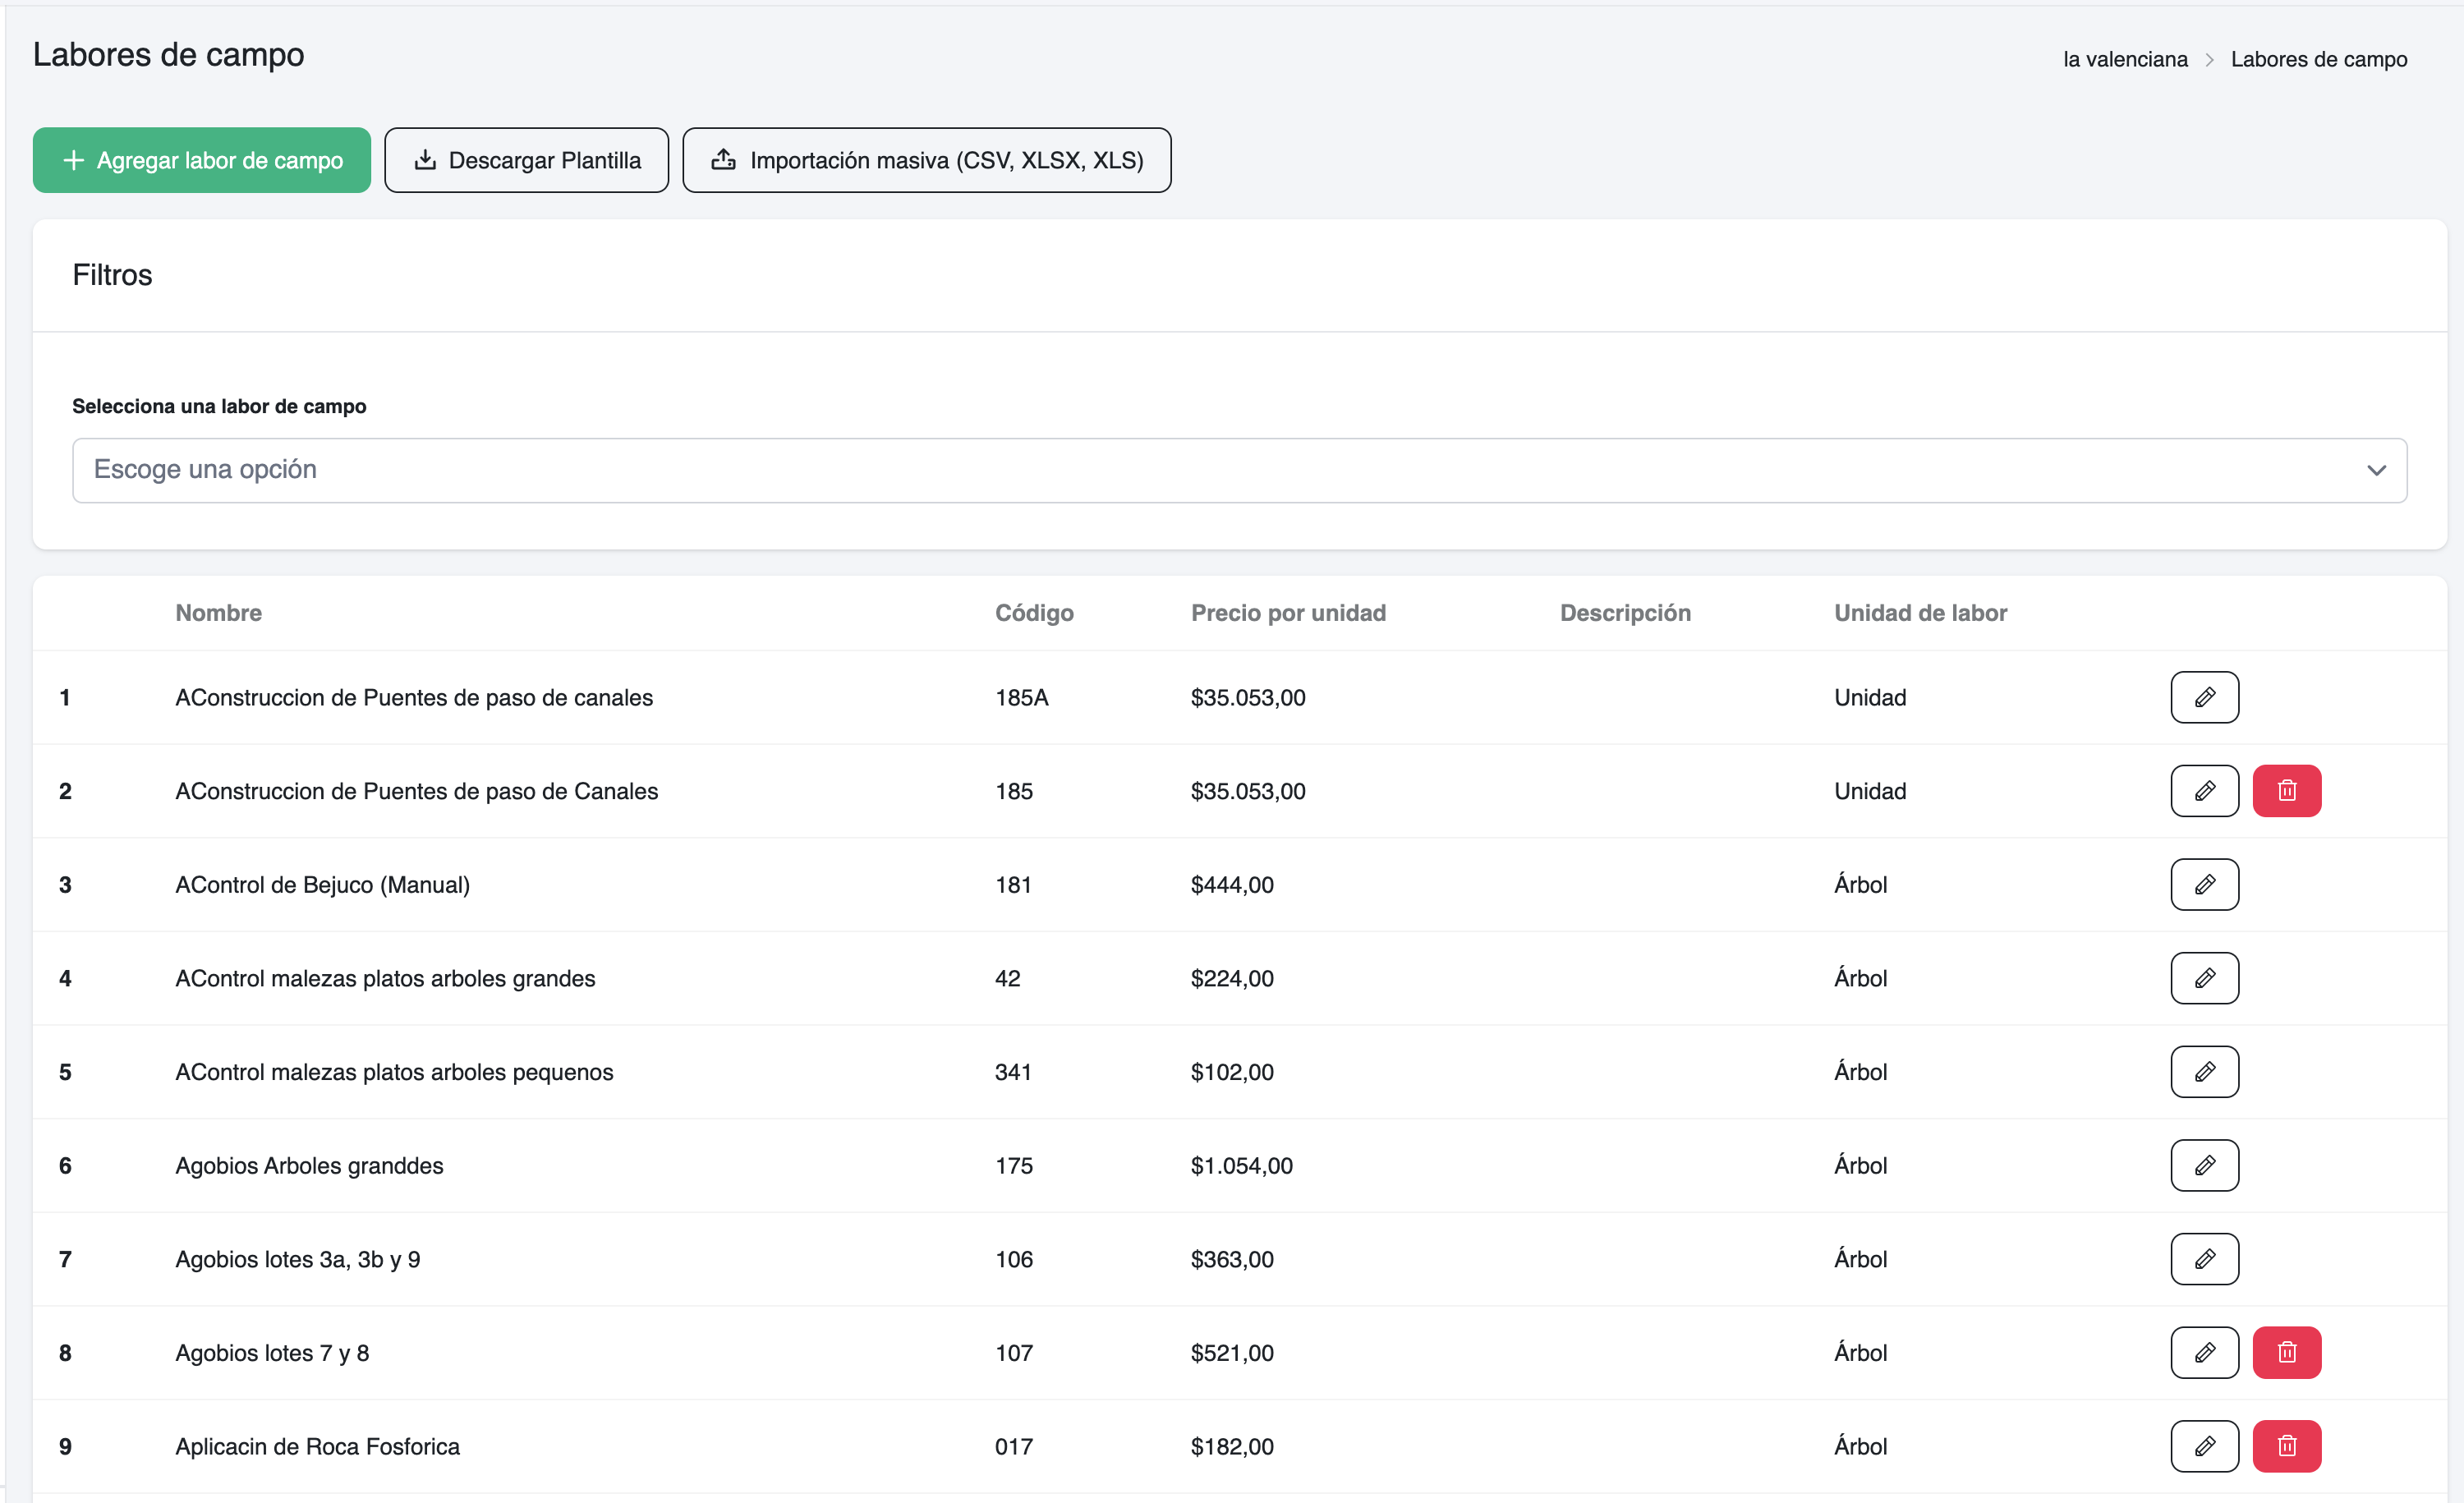The height and width of the screenshot is (1503, 2464).
Task: Edit AControl malezas platos arboles grandes
Action: pyautogui.click(x=2204, y=978)
